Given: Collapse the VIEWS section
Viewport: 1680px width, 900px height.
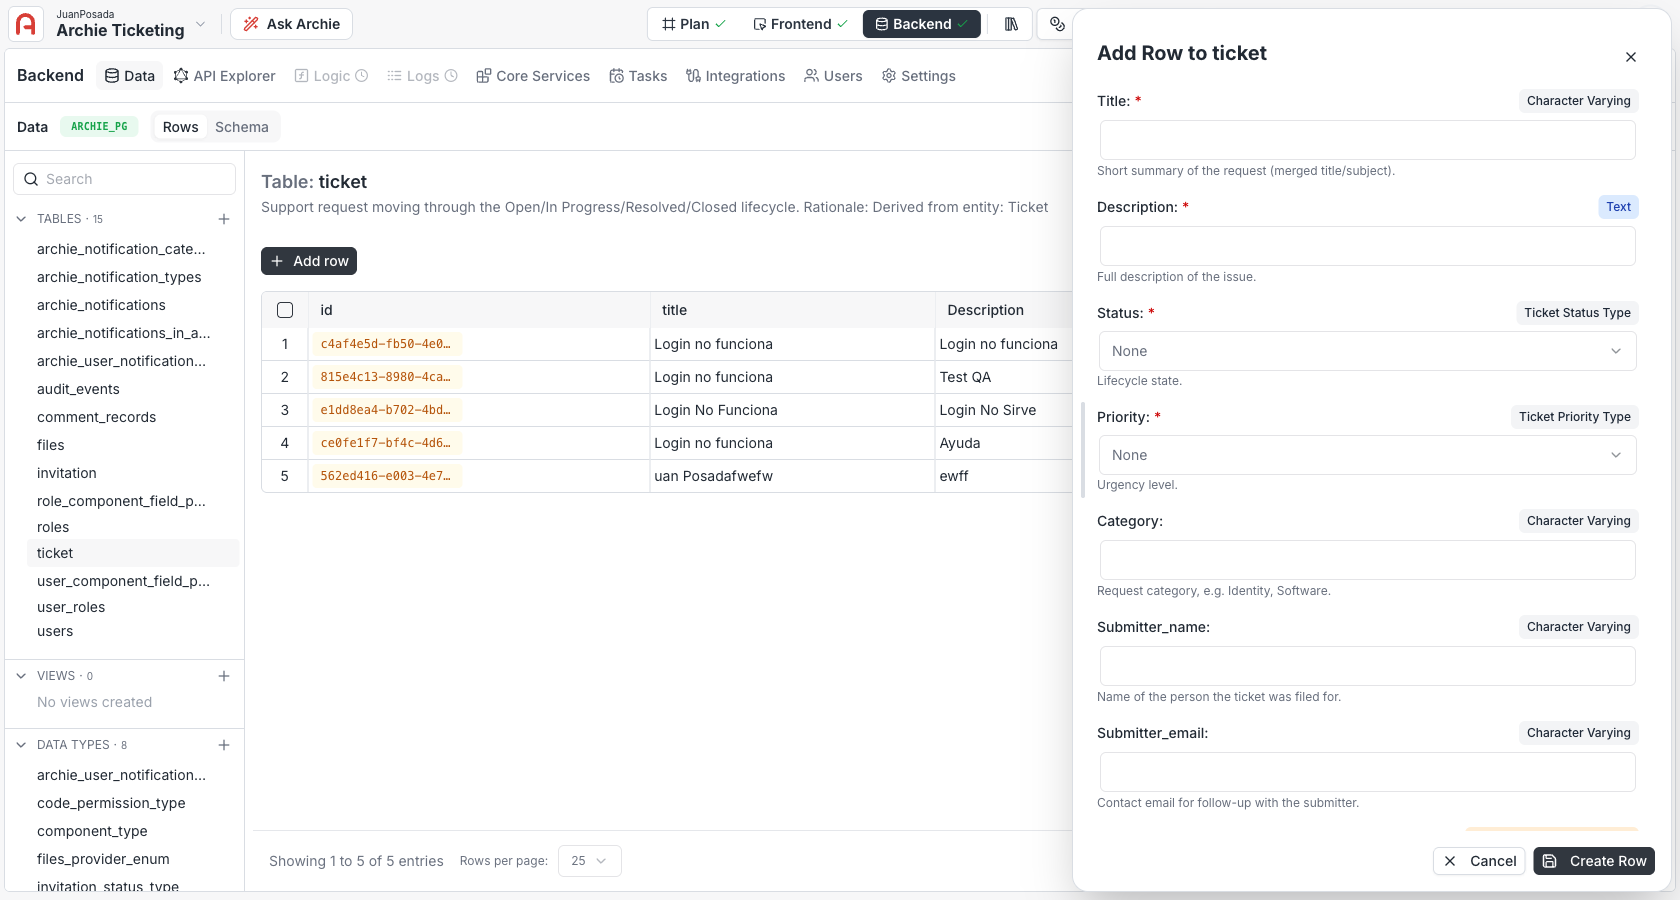Looking at the screenshot, I should [21, 676].
